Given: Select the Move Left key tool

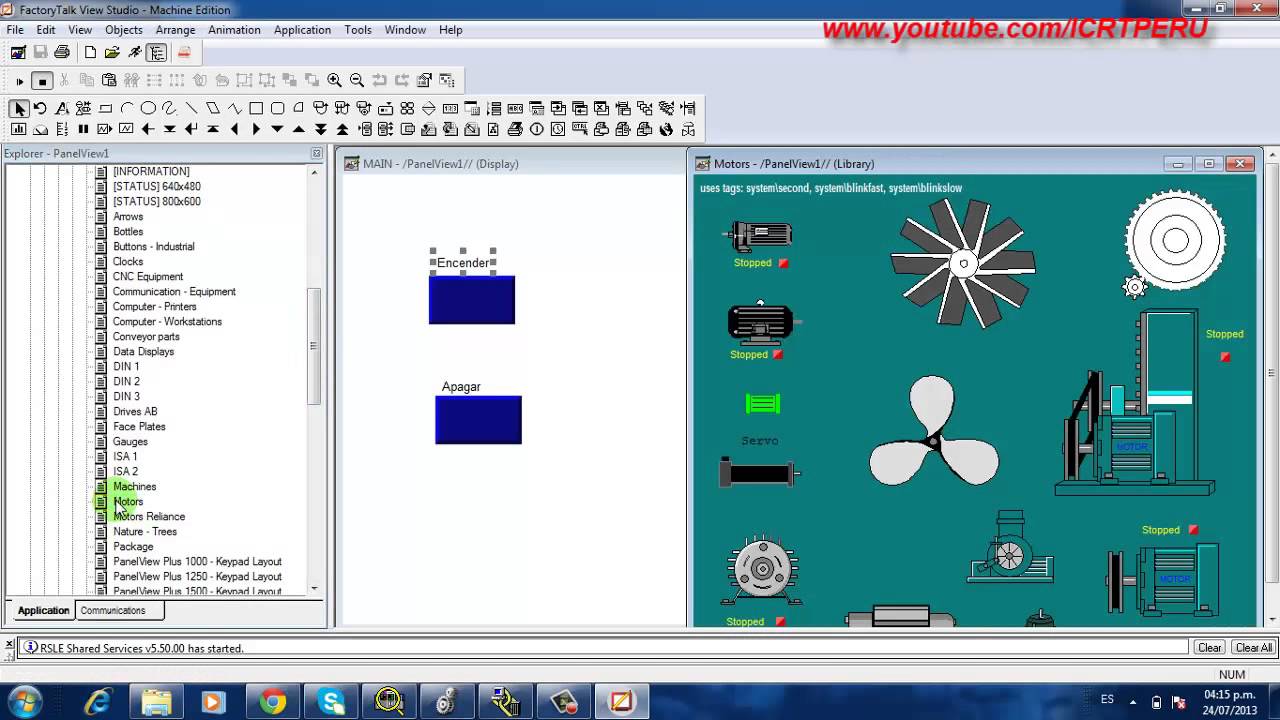Looking at the screenshot, I should [235, 129].
